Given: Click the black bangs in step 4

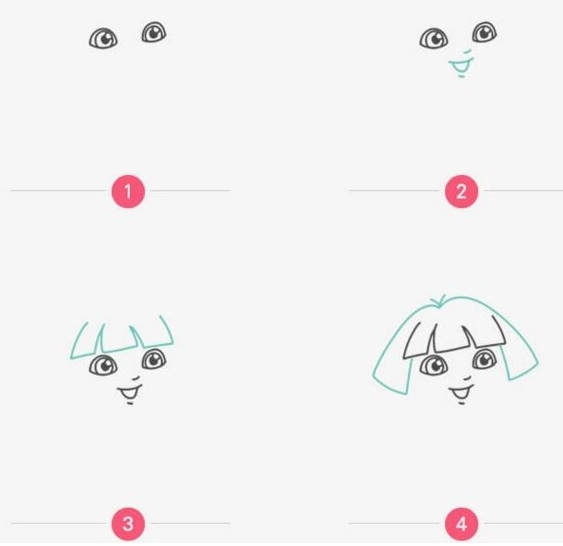Looking at the screenshot, I should [x=454, y=337].
